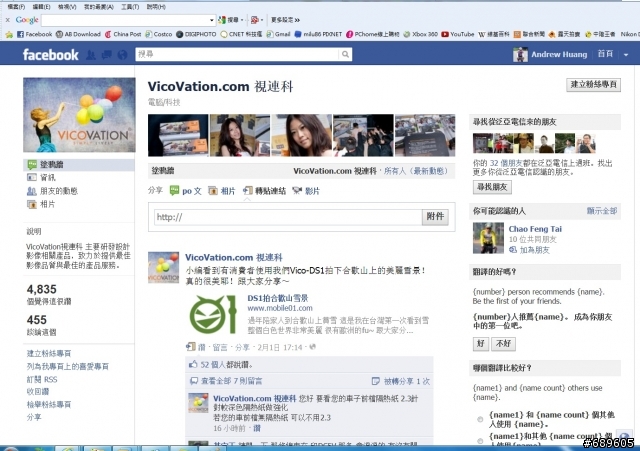Select radio for {name1} 和 {name count} translation
This screenshot has width=640, height=451.
[x=480, y=419]
